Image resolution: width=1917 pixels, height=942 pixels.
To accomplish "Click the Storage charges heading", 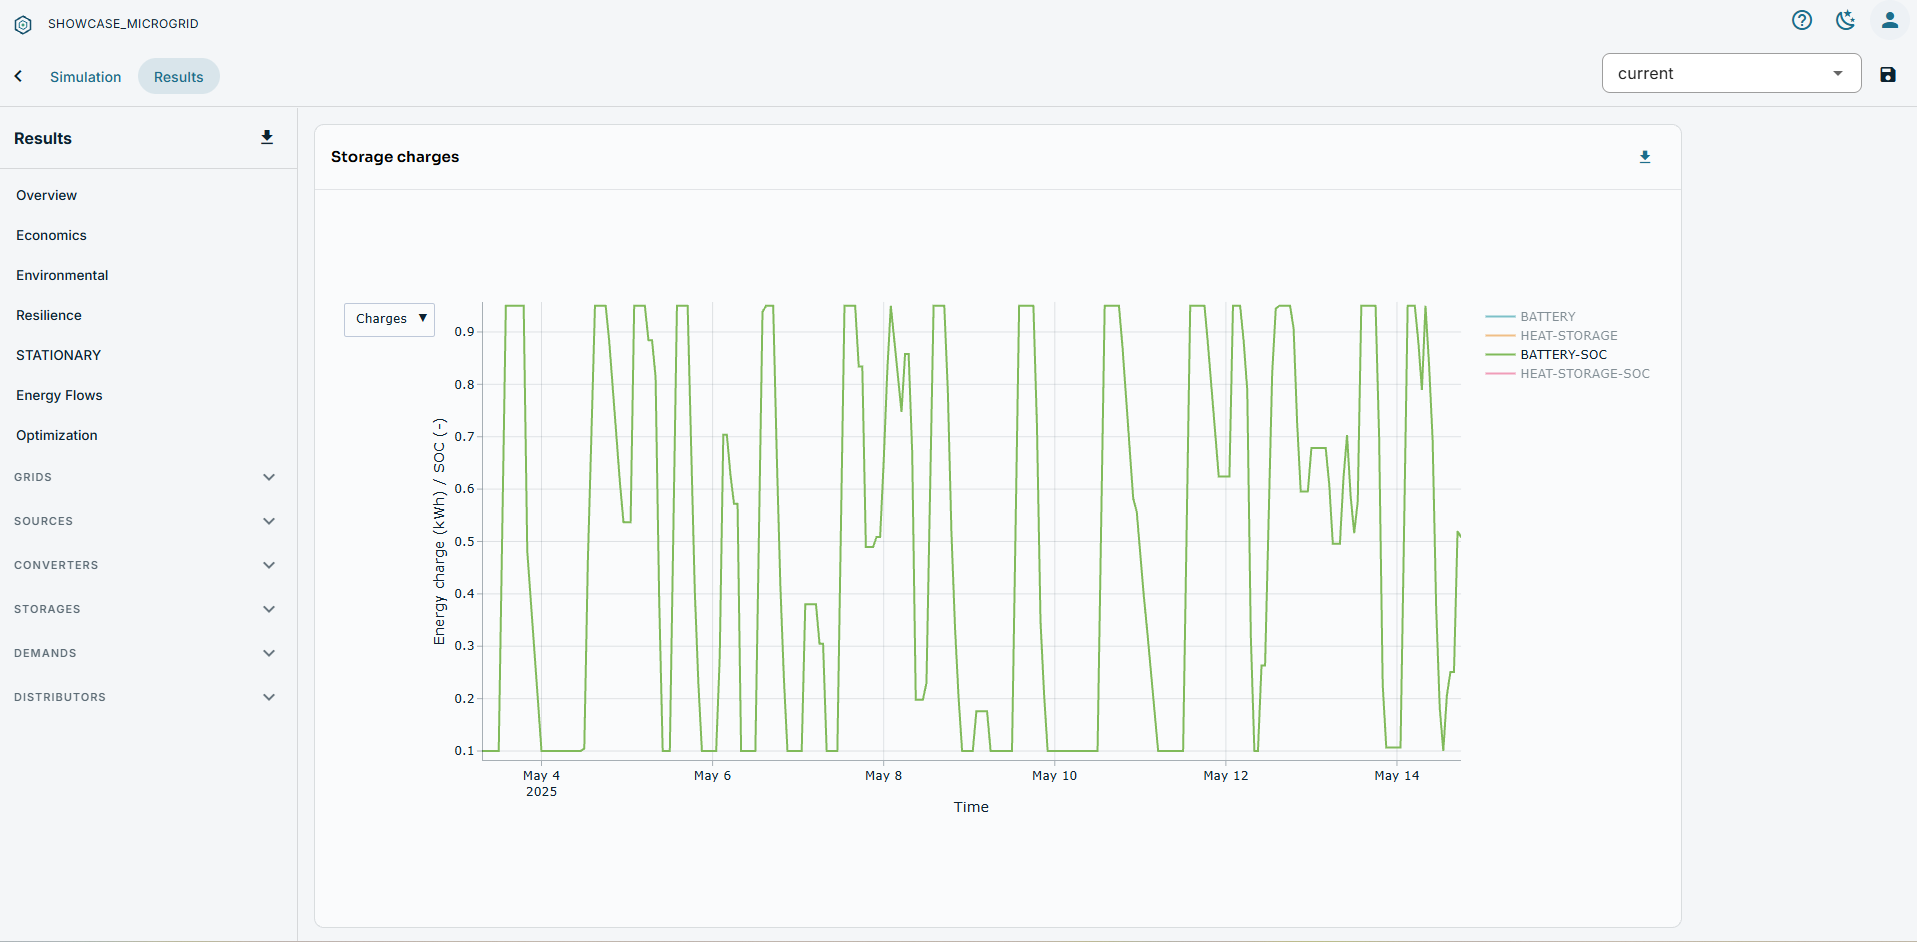I will [x=395, y=157].
